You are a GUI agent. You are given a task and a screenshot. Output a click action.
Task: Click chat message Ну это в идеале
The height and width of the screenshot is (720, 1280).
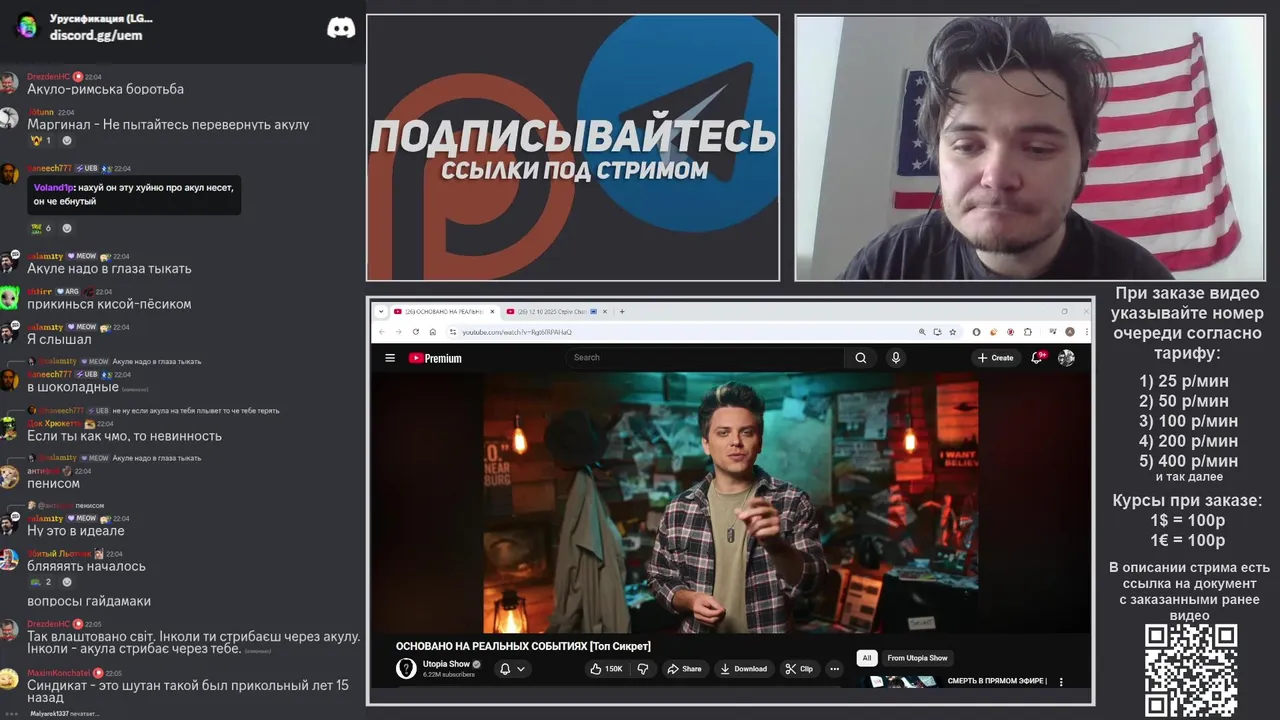click(76, 531)
